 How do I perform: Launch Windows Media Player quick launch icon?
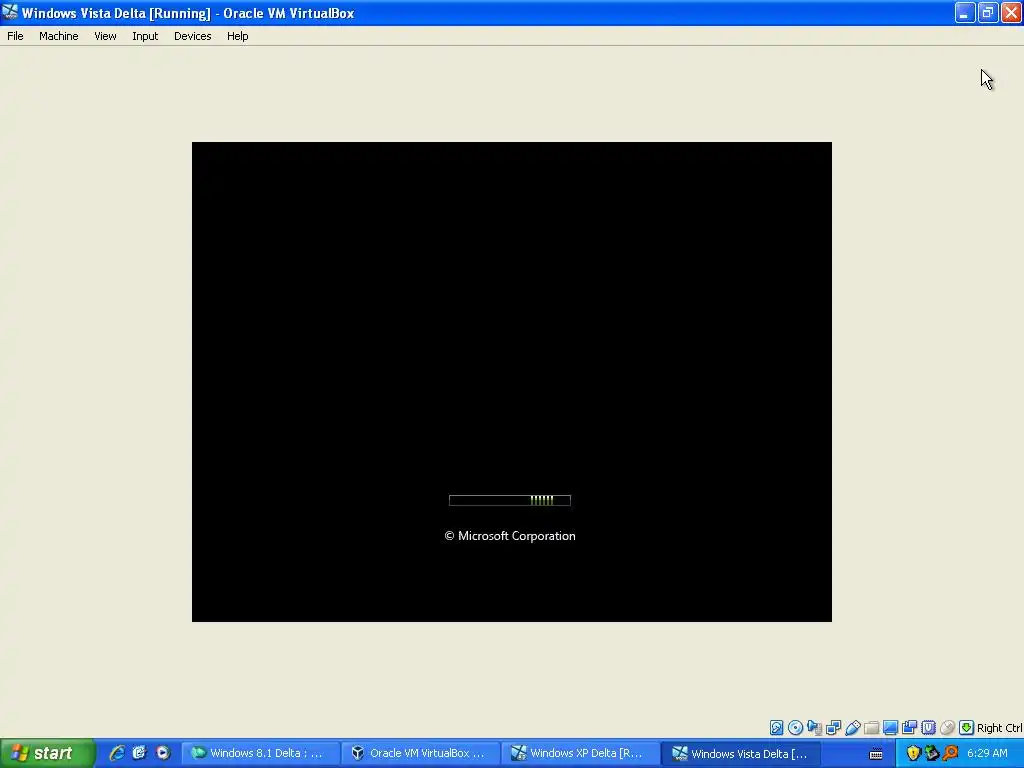[163, 753]
